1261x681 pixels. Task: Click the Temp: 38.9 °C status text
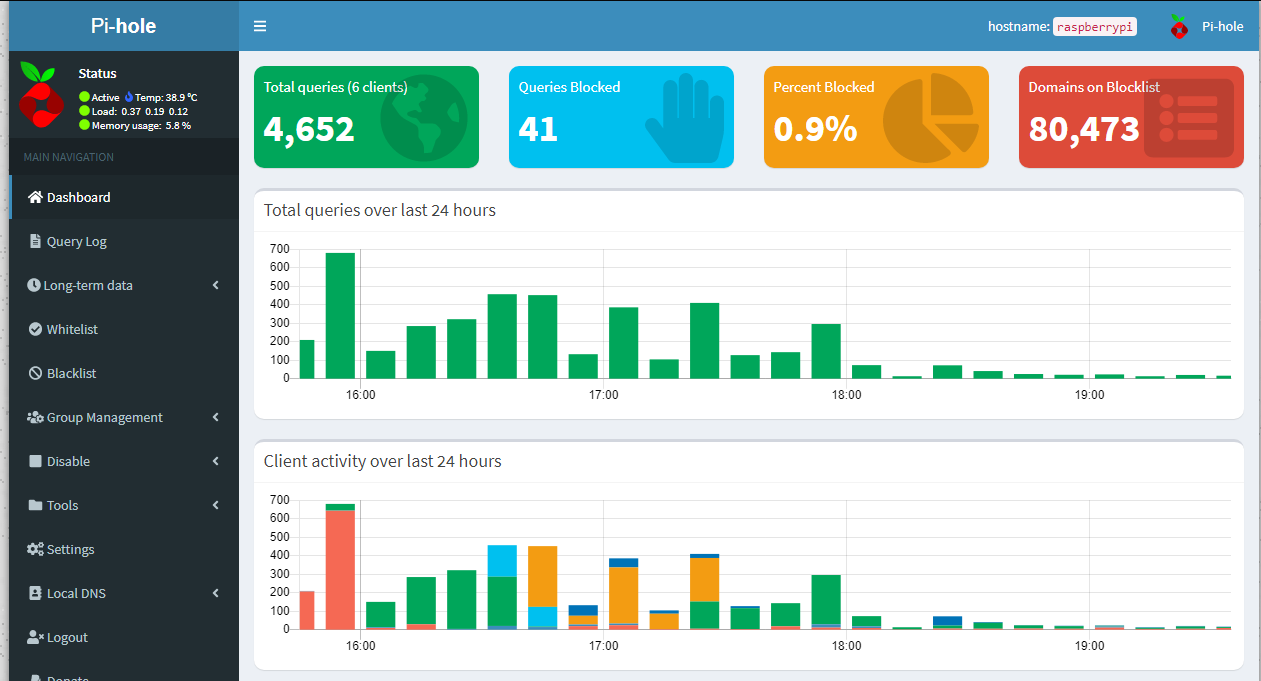point(166,97)
